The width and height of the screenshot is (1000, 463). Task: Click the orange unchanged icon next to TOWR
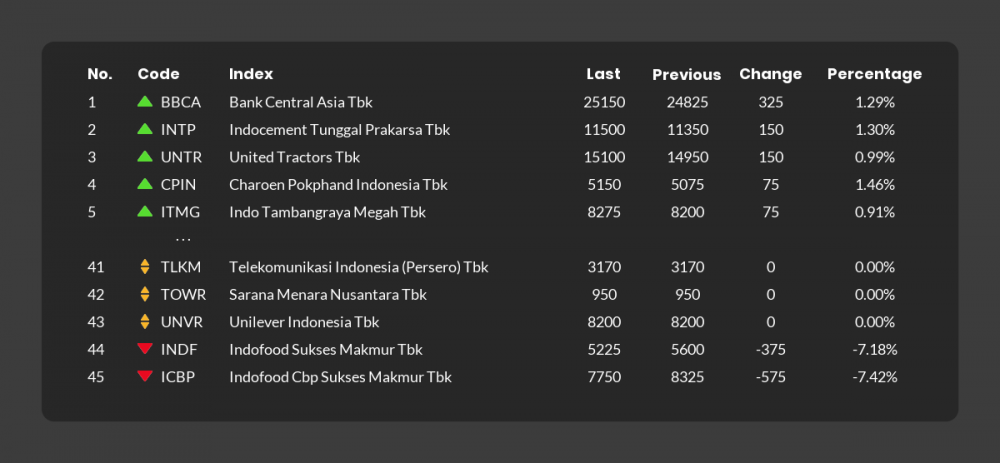tap(145, 294)
